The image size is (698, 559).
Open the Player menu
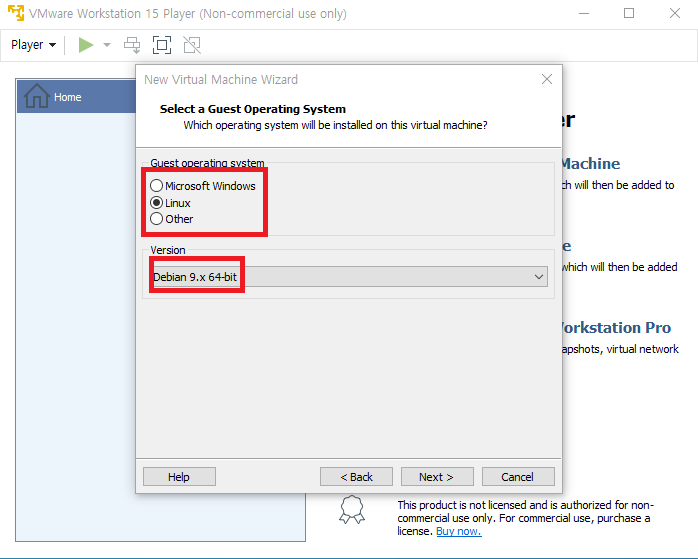(33, 45)
